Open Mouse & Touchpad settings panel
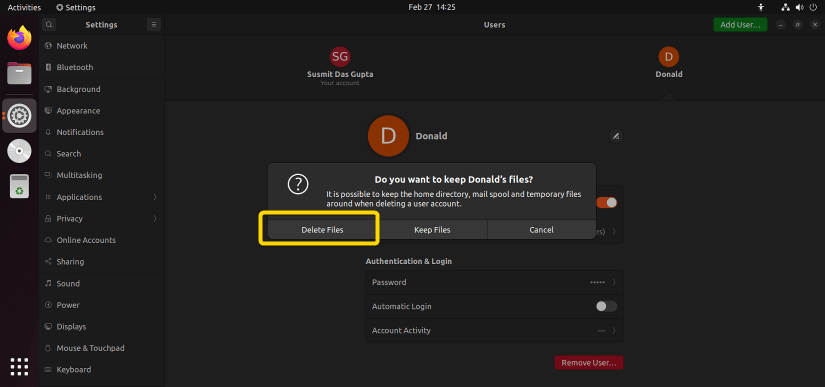Viewport: 825px width, 387px height. tap(102, 348)
